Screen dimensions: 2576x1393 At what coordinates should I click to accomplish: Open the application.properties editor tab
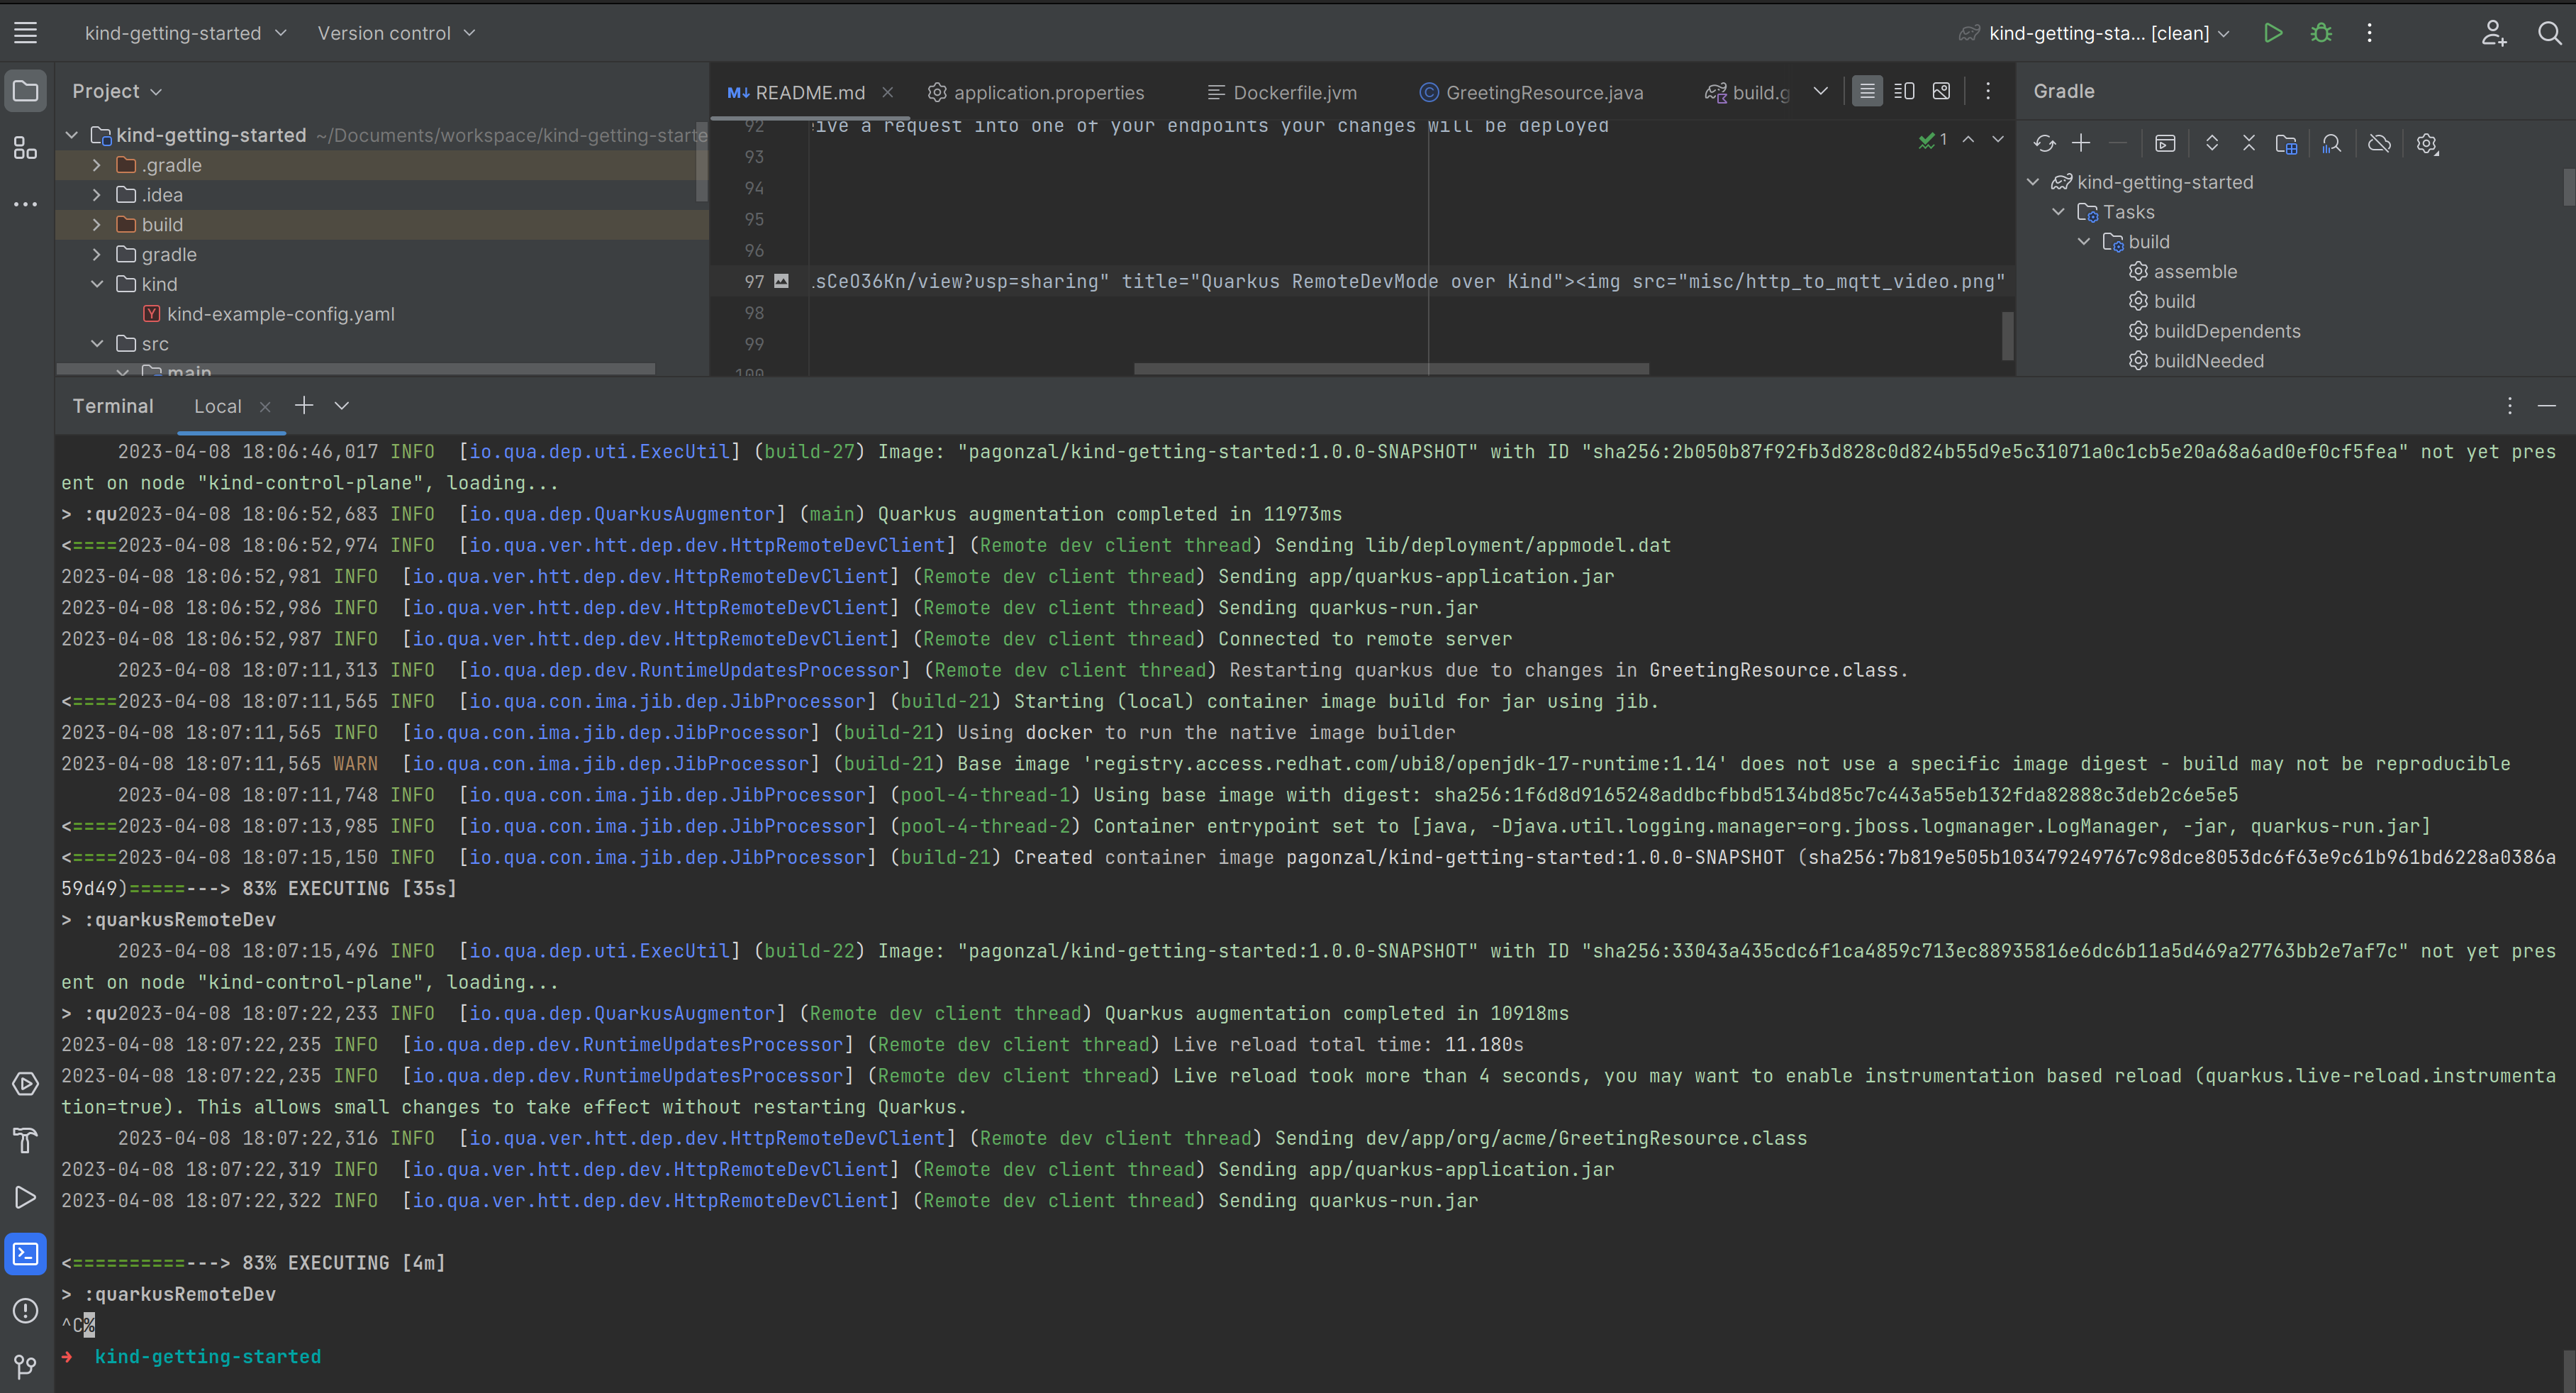(1048, 93)
